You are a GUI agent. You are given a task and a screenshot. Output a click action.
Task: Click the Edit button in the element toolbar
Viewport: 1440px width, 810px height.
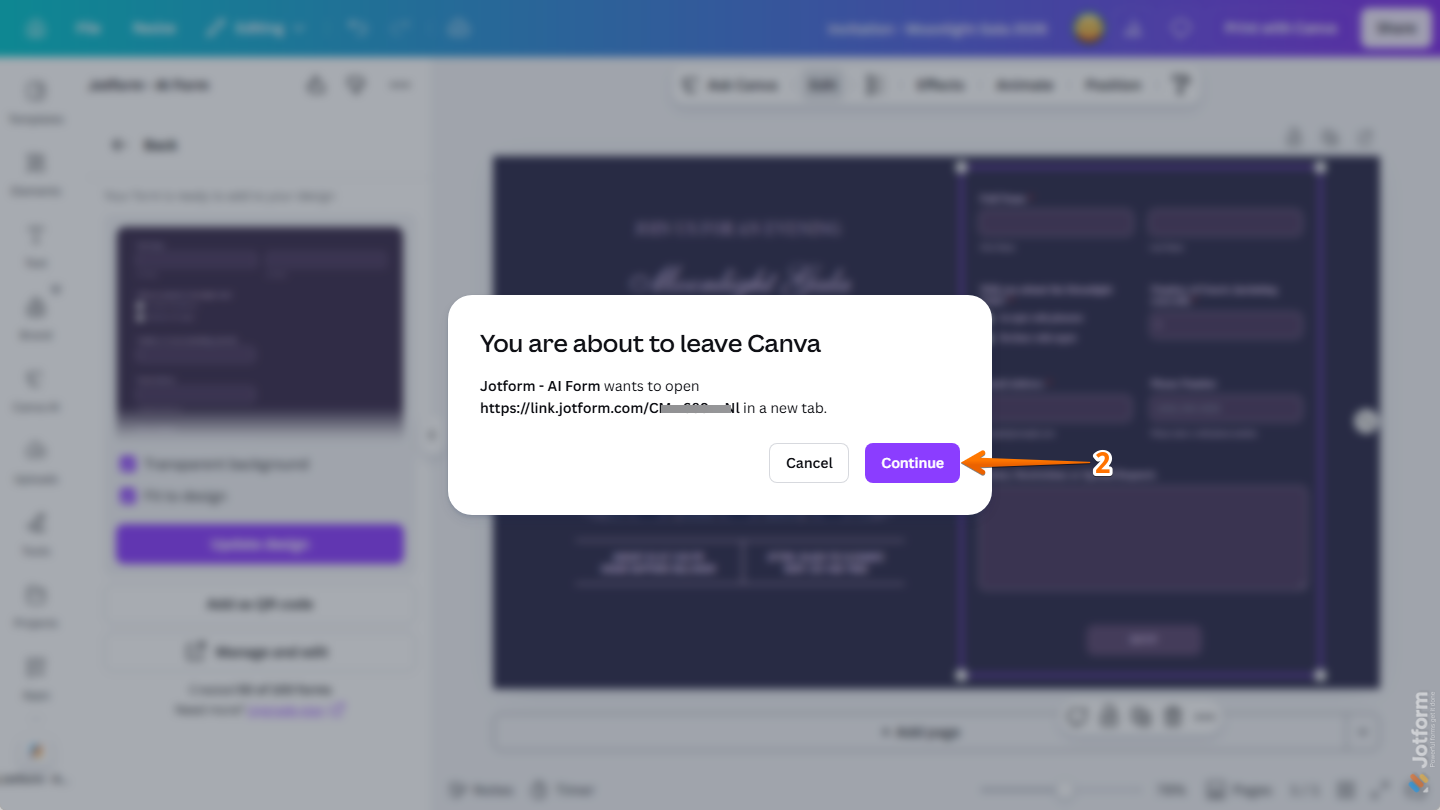tap(822, 86)
